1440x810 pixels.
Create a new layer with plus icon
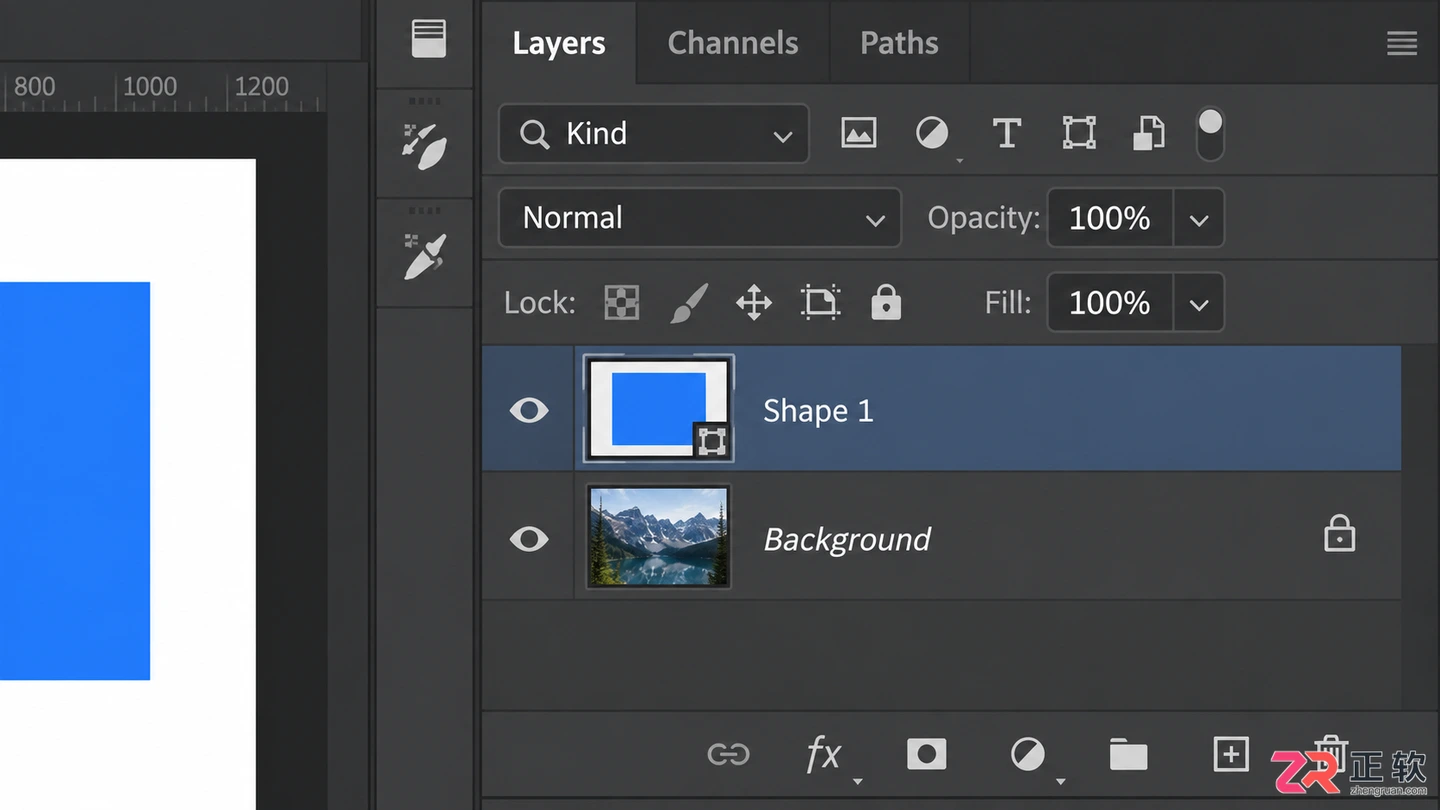point(1230,754)
